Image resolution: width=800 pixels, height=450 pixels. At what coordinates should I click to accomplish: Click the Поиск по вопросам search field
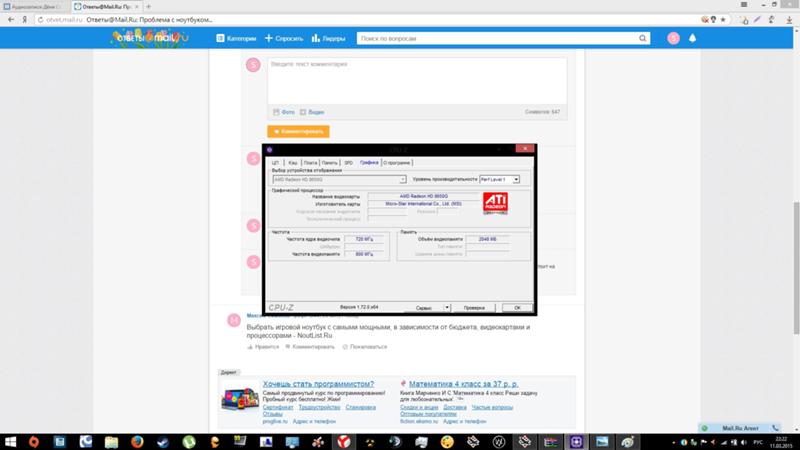pyautogui.click(x=497, y=38)
